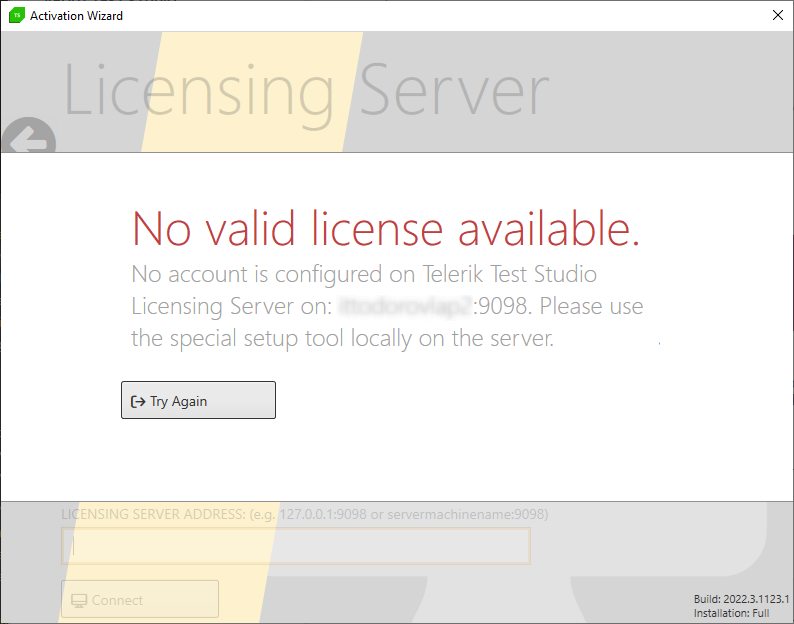Click the monitor icon on Connect button
794x624 pixels.
point(78,600)
